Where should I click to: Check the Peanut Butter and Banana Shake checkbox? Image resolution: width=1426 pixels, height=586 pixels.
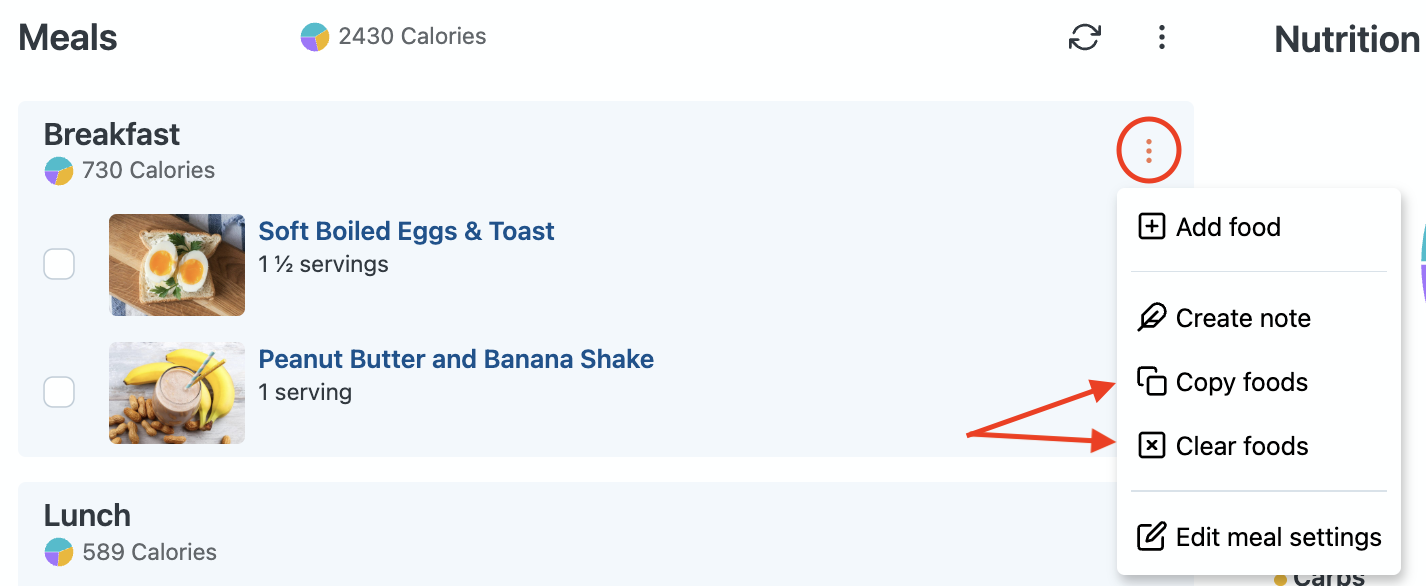point(59,393)
